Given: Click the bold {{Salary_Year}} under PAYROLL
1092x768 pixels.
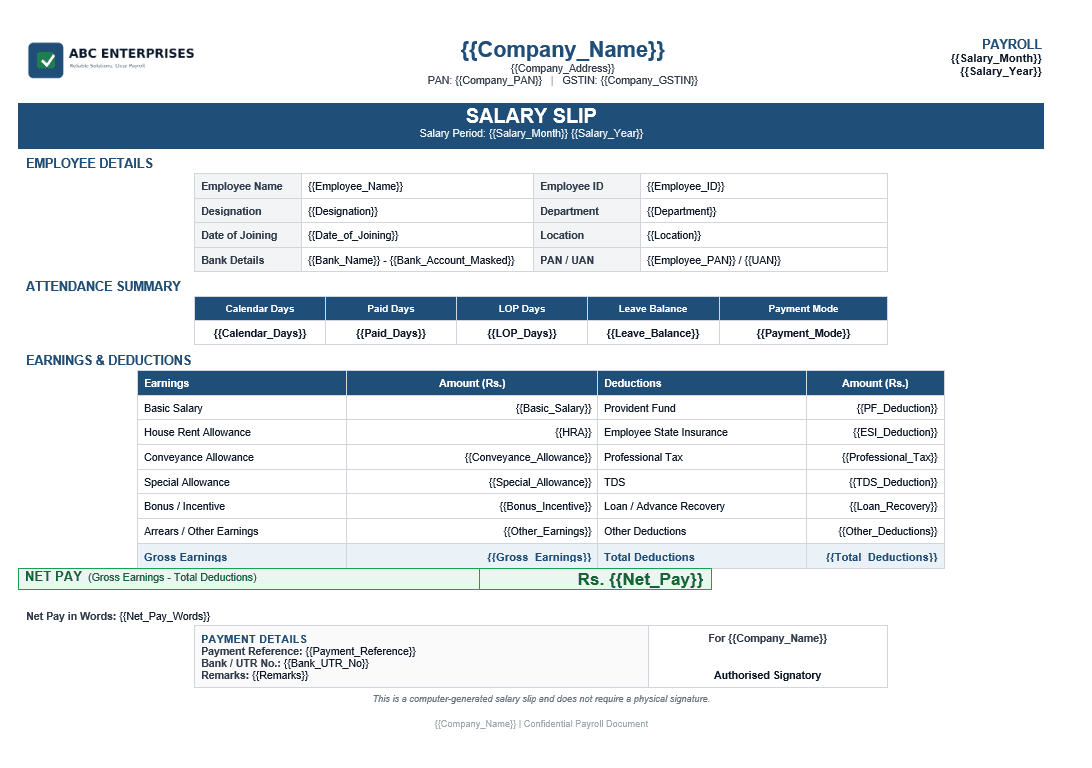Looking at the screenshot, I should coord(1001,71).
